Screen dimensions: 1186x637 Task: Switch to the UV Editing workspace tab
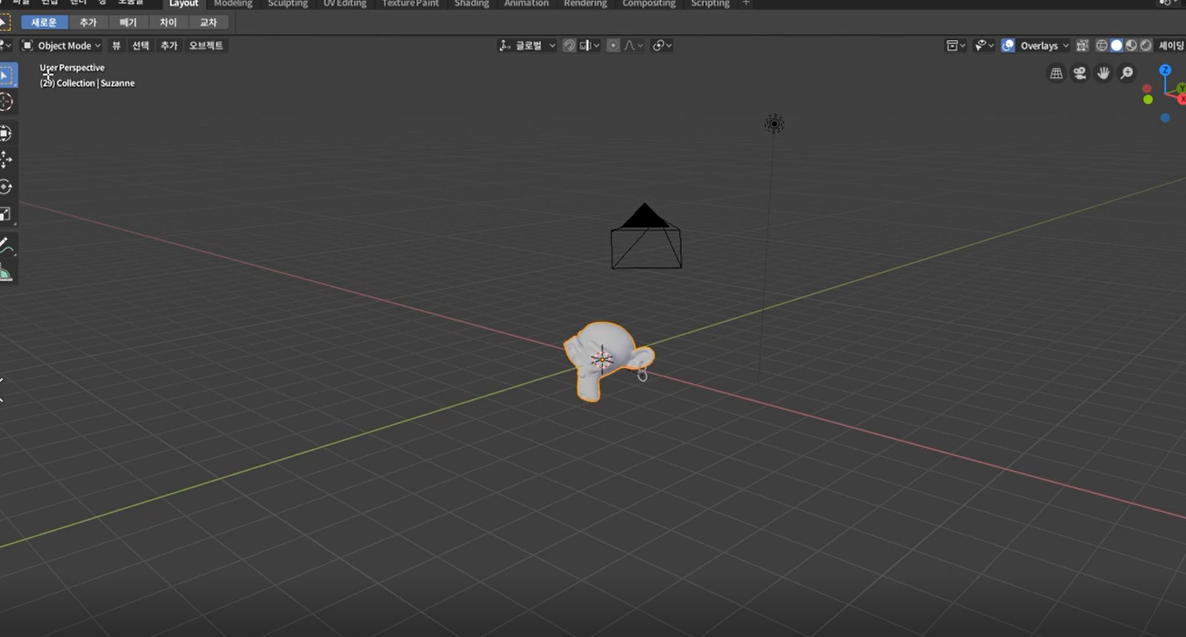pos(345,4)
